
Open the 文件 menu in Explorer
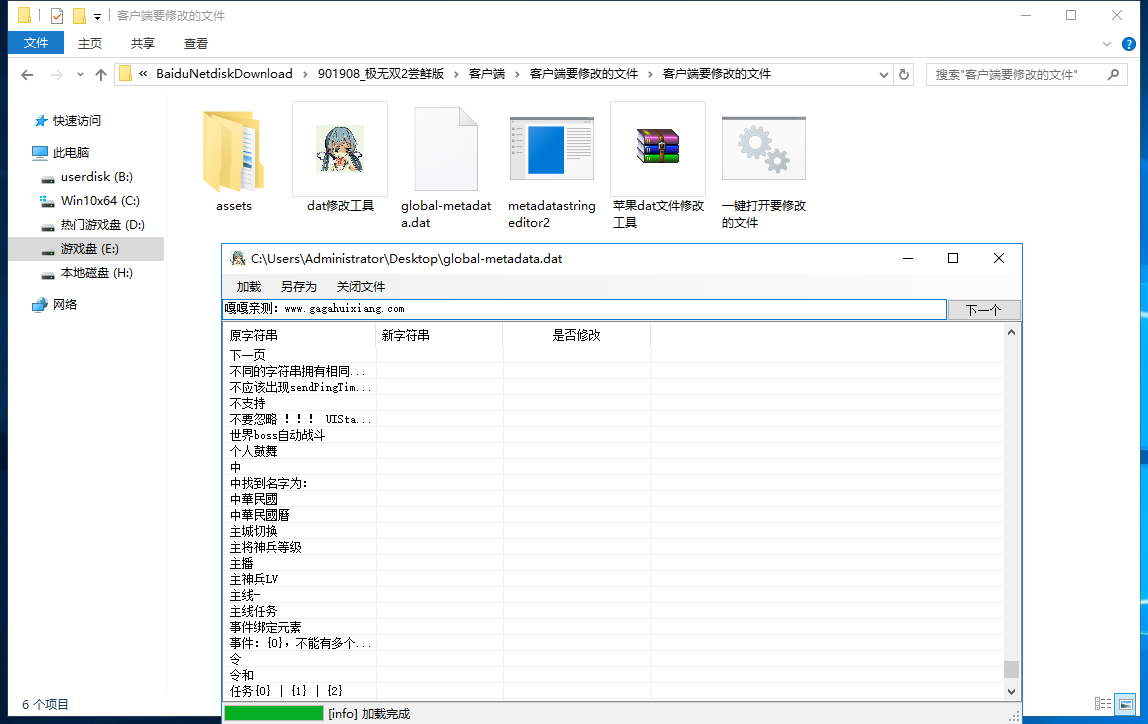click(36, 43)
